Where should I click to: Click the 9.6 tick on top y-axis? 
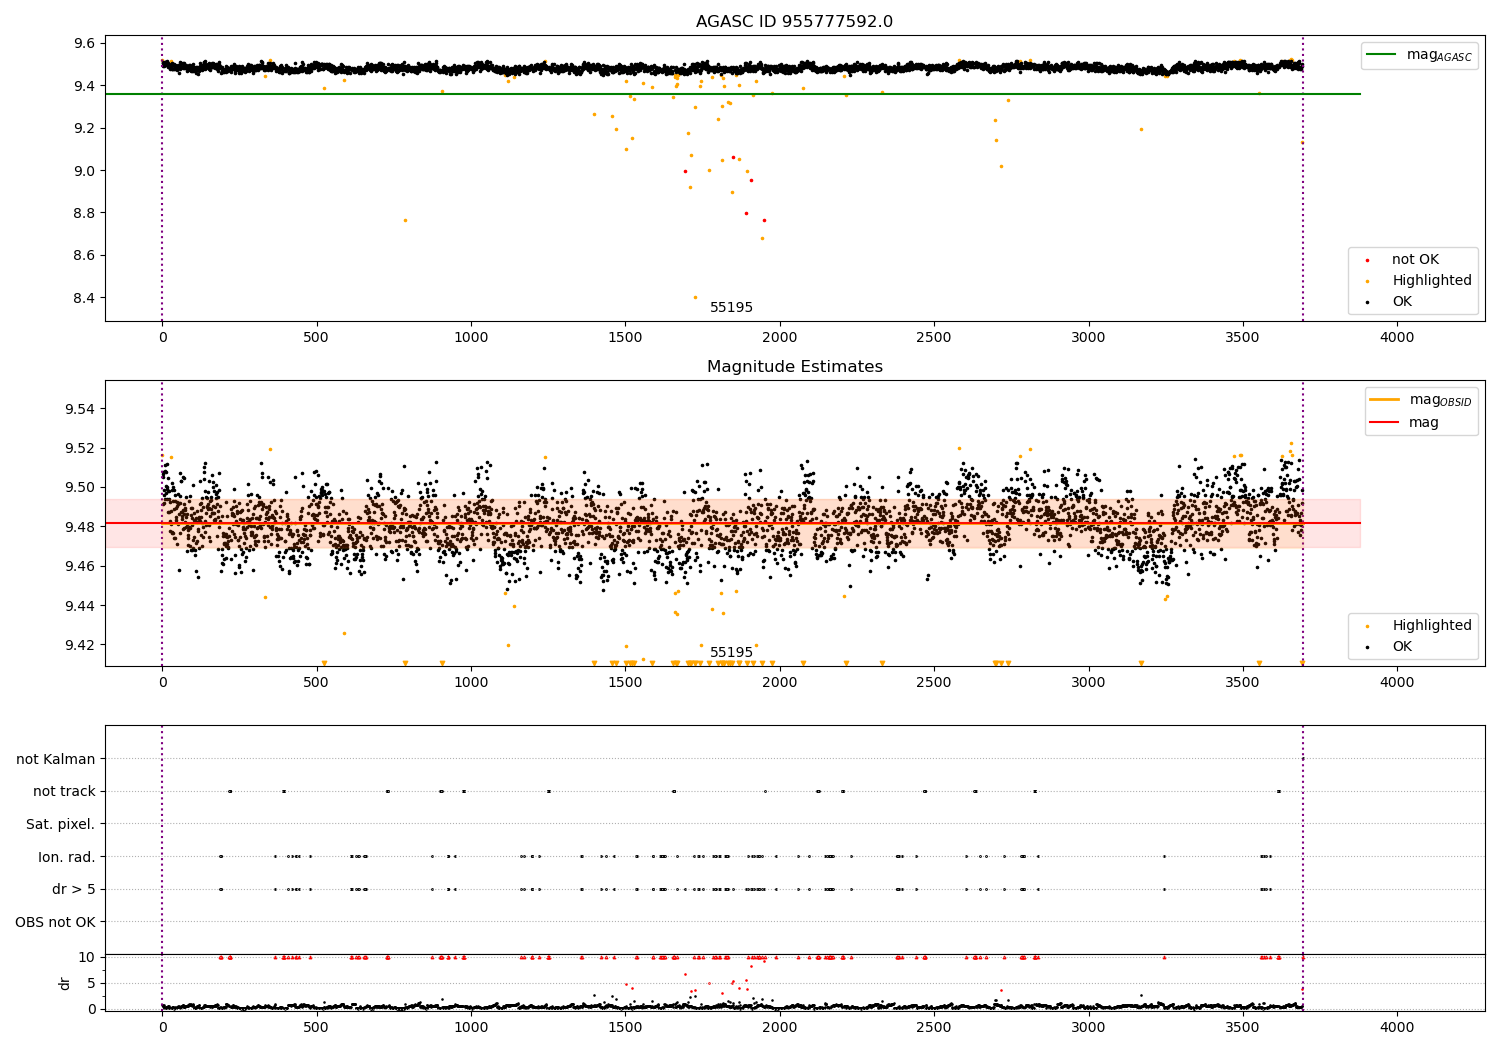point(83,44)
